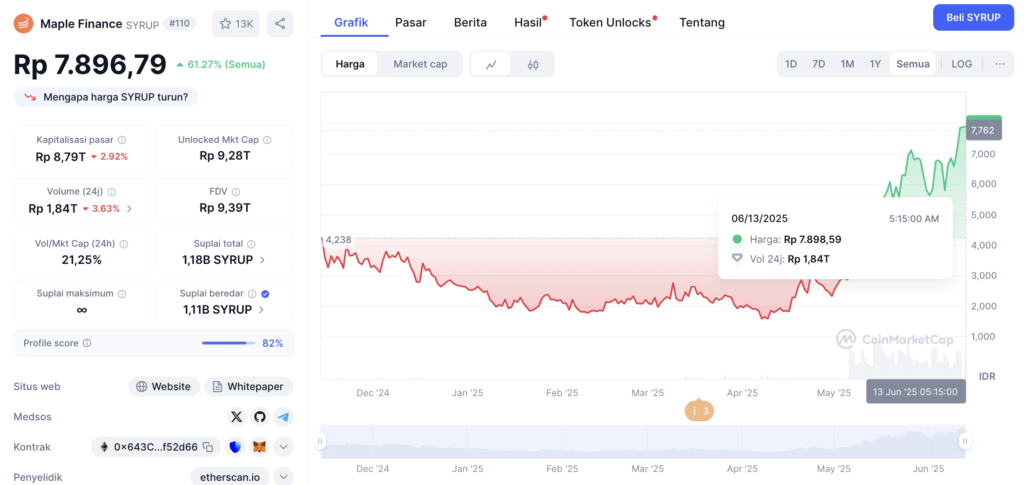Open the X (Twitter) social icon
Screen dimensions: 1024x485
pyautogui.click(x=236, y=416)
